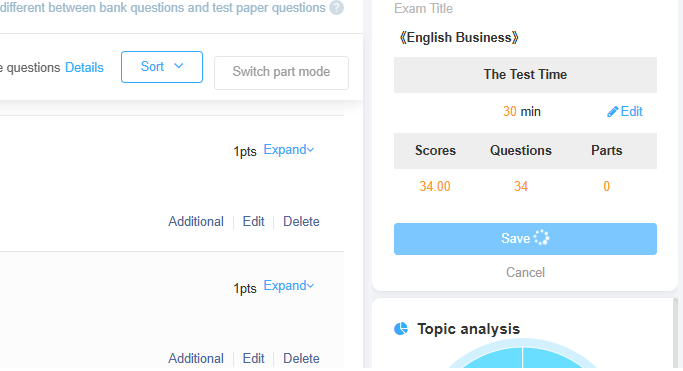The height and width of the screenshot is (371, 683).
Task: Click the loading spinner on Save button
Action: [x=541, y=238]
